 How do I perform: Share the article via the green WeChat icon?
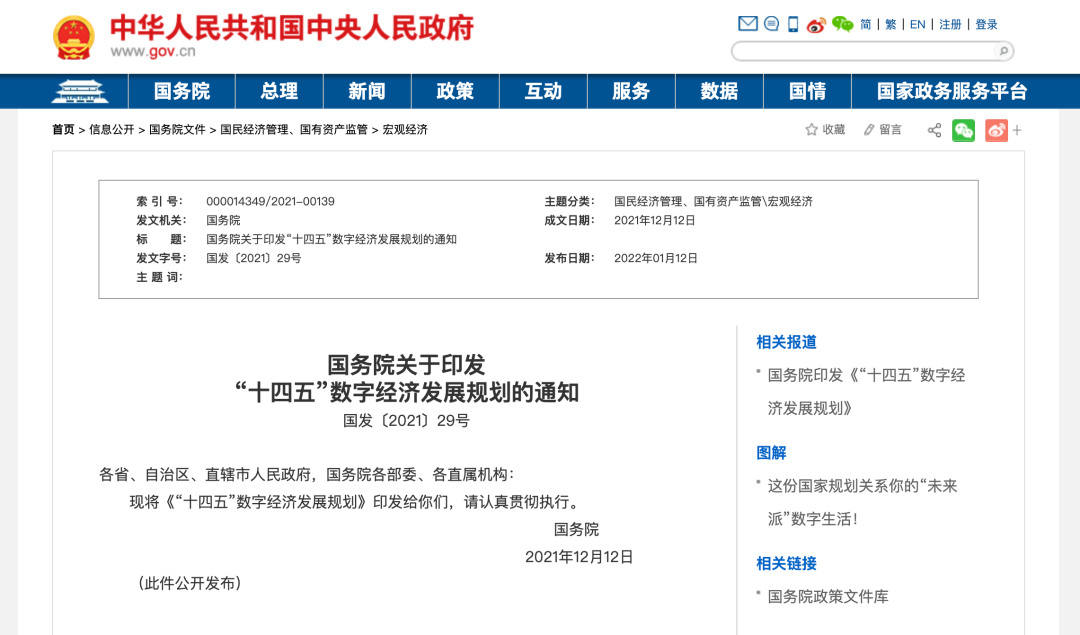pyautogui.click(x=962, y=130)
